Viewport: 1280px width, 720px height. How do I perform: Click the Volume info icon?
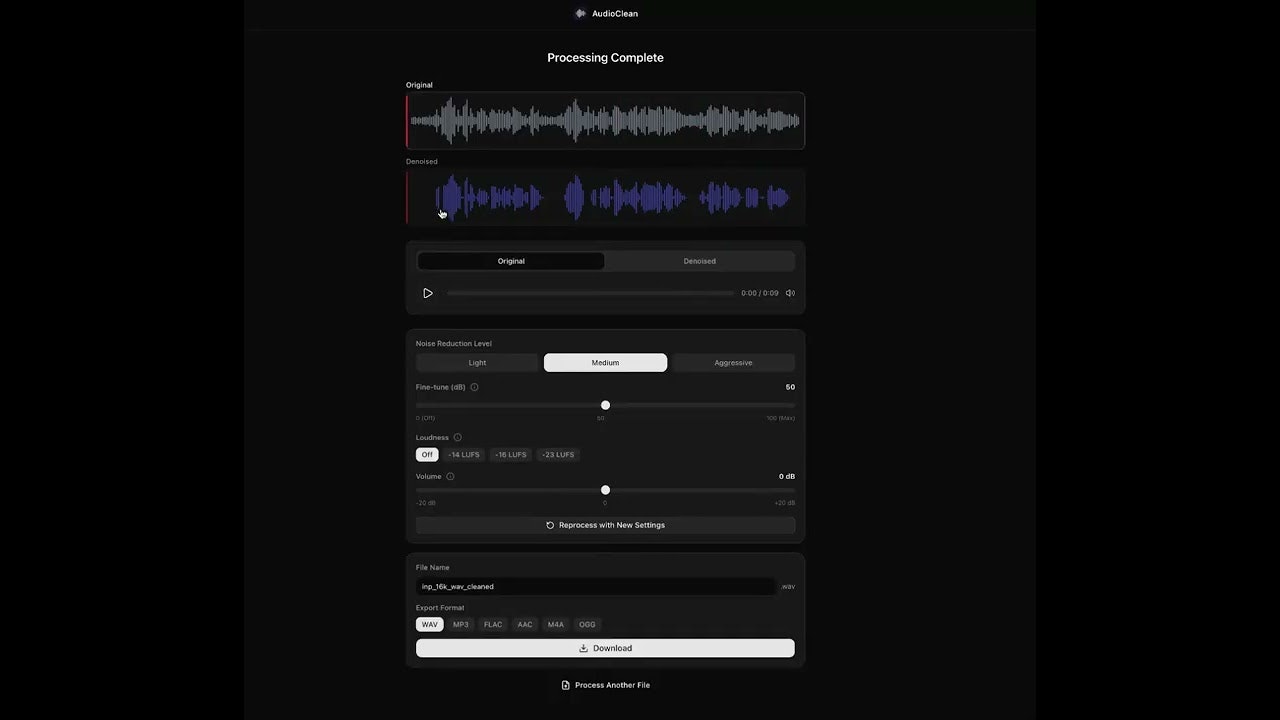coord(450,476)
